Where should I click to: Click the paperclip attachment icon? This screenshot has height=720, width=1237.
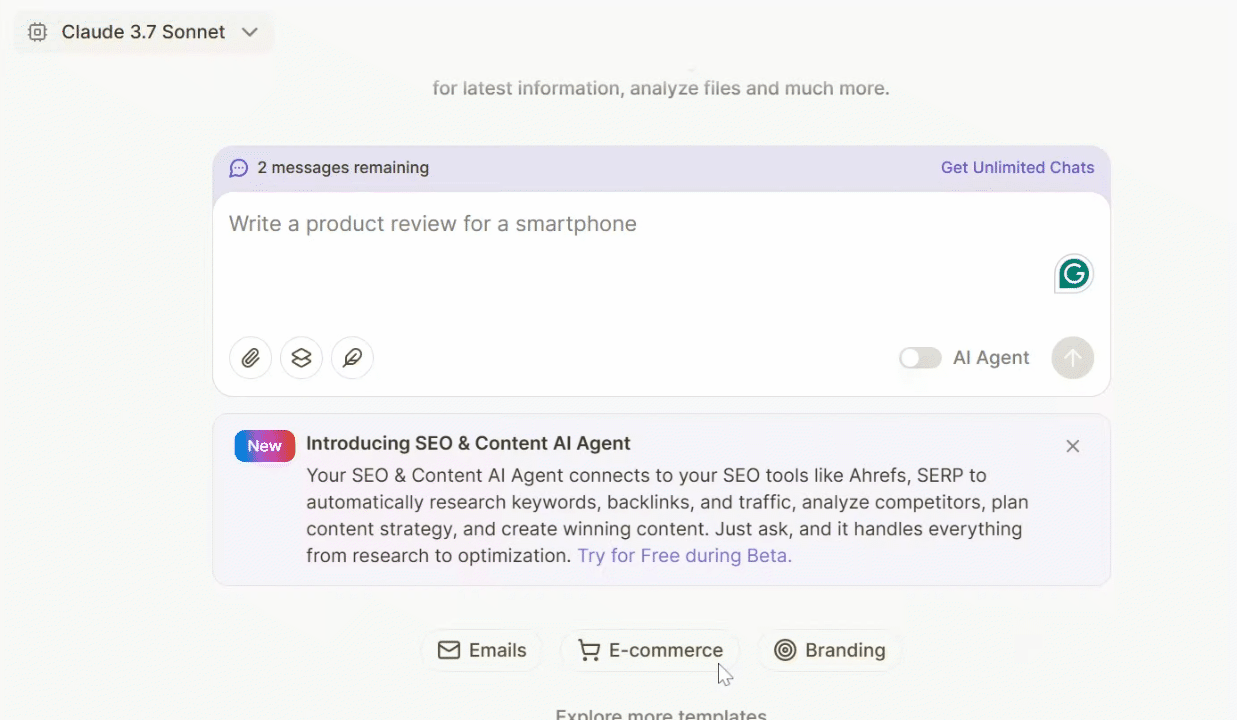click(x=250, y=357)
